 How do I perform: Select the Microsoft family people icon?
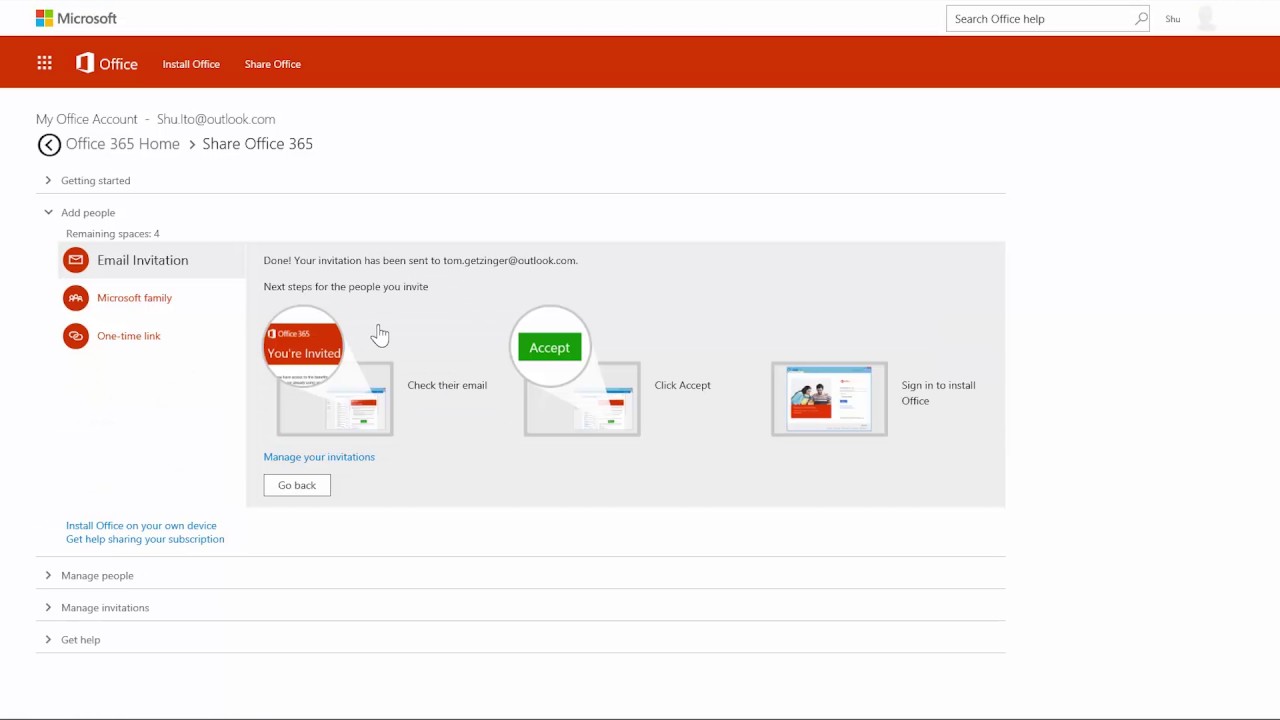(76, 298)
